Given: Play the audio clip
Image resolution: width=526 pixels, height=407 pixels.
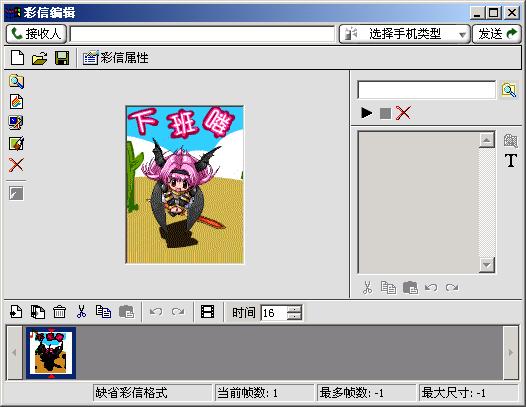Looking at the screenshot, I should pyautogui.click(x=366, y=113).
